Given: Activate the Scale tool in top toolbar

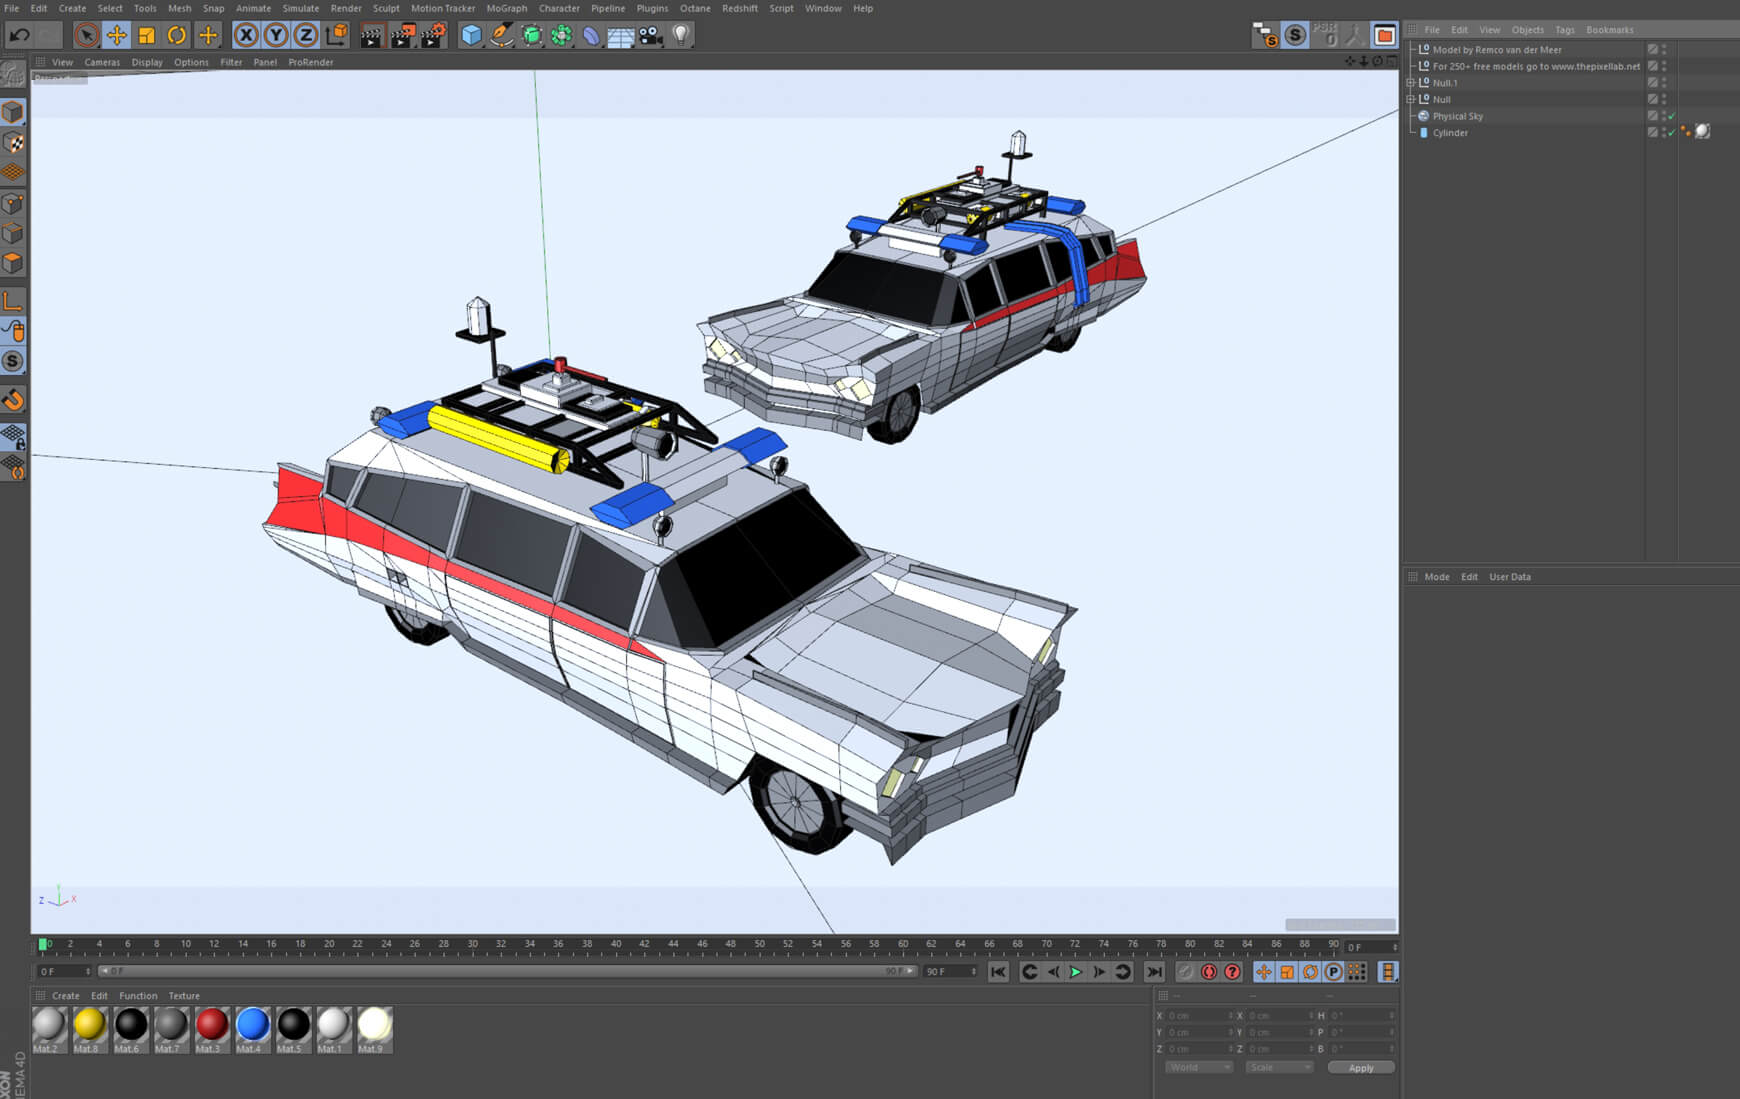Looking at the screenshot, I should click(x=147, y=36).
